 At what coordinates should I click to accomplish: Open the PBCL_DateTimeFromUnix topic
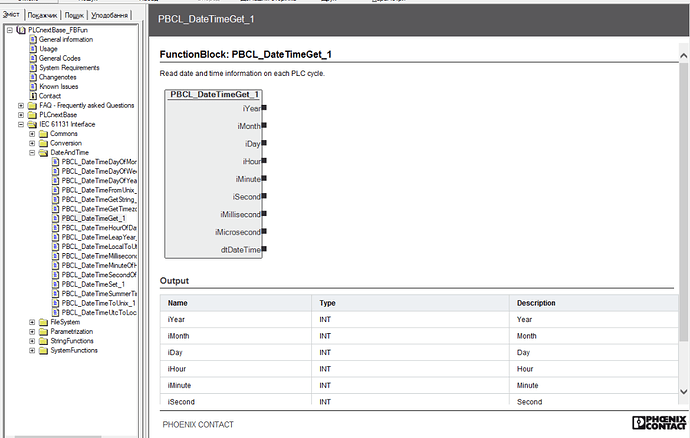coord(99,190)
